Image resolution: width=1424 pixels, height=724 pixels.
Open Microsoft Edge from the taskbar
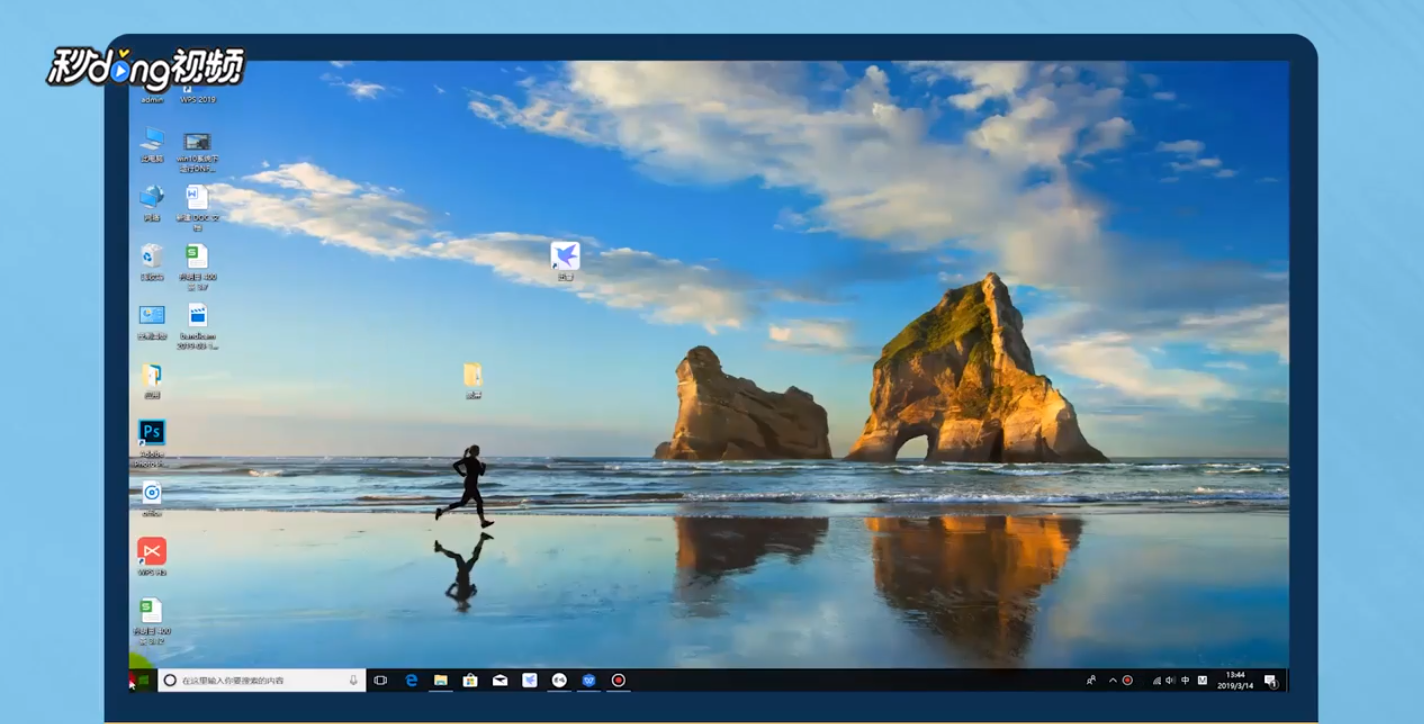coord(412,679)
